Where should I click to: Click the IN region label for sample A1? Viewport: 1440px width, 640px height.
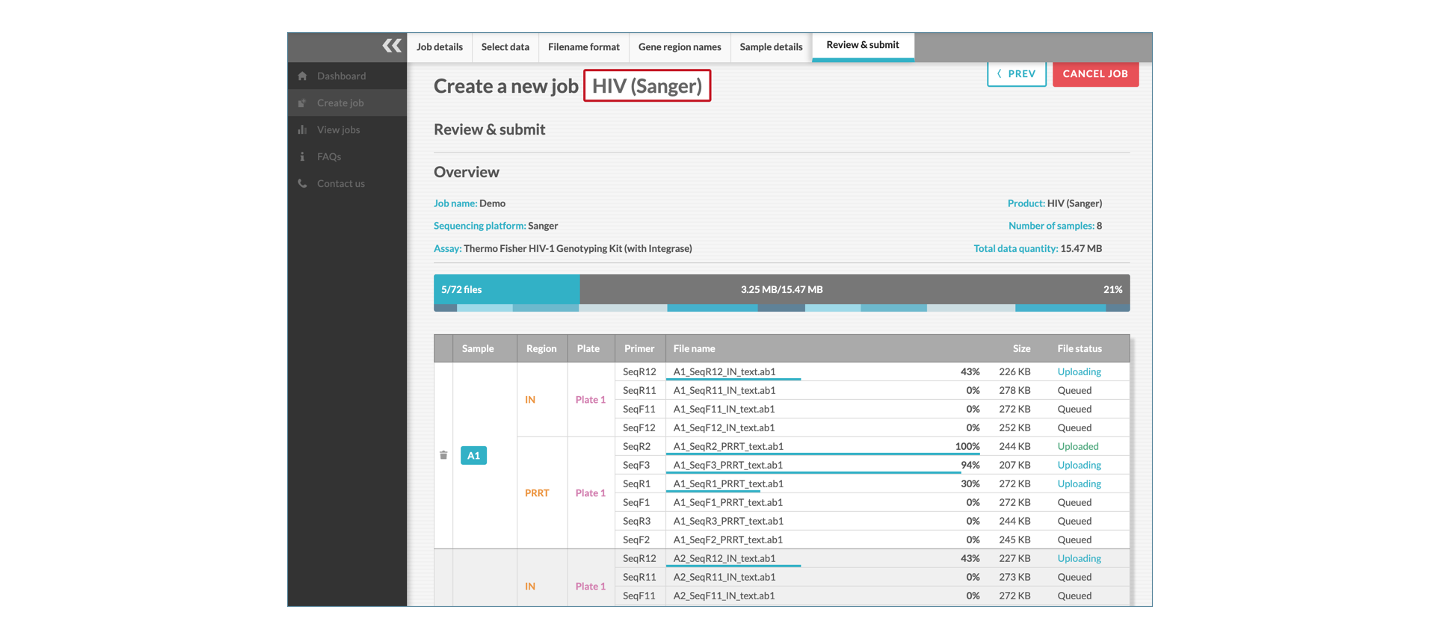[530, 400]
